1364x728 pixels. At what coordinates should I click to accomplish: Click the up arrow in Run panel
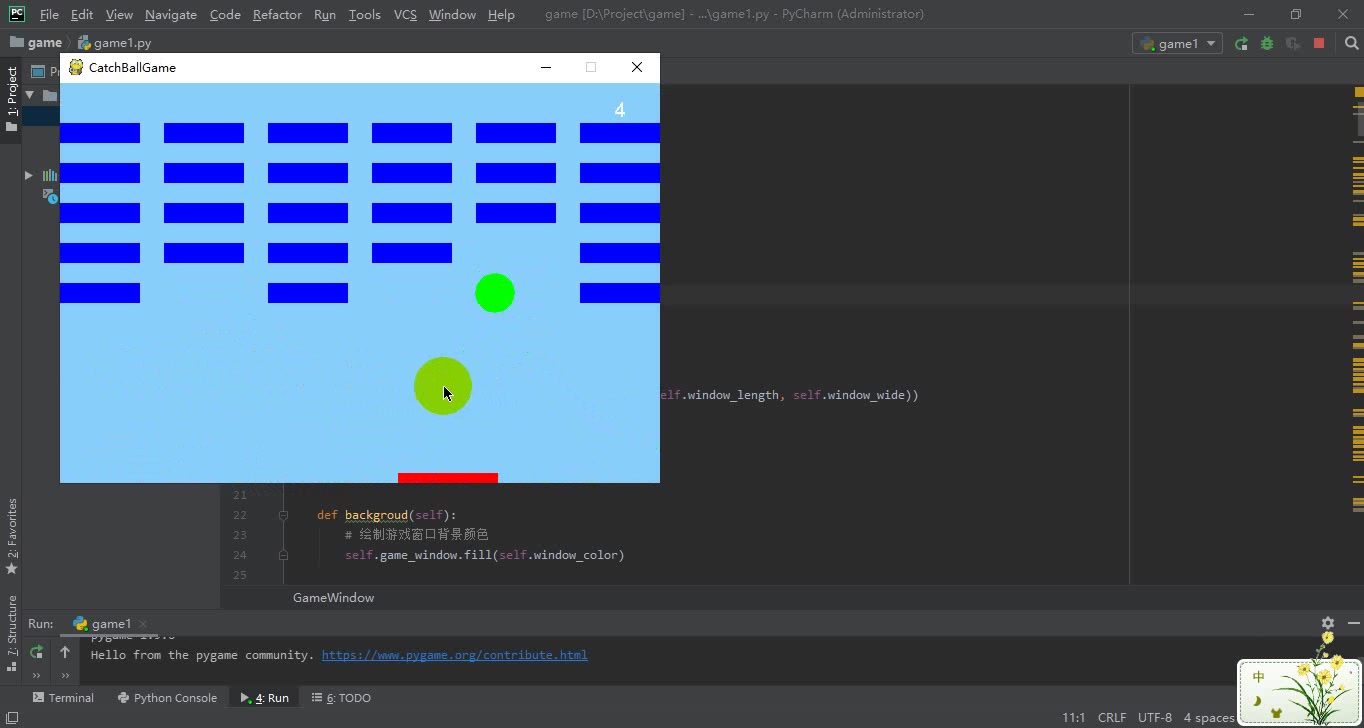[65, 652]
